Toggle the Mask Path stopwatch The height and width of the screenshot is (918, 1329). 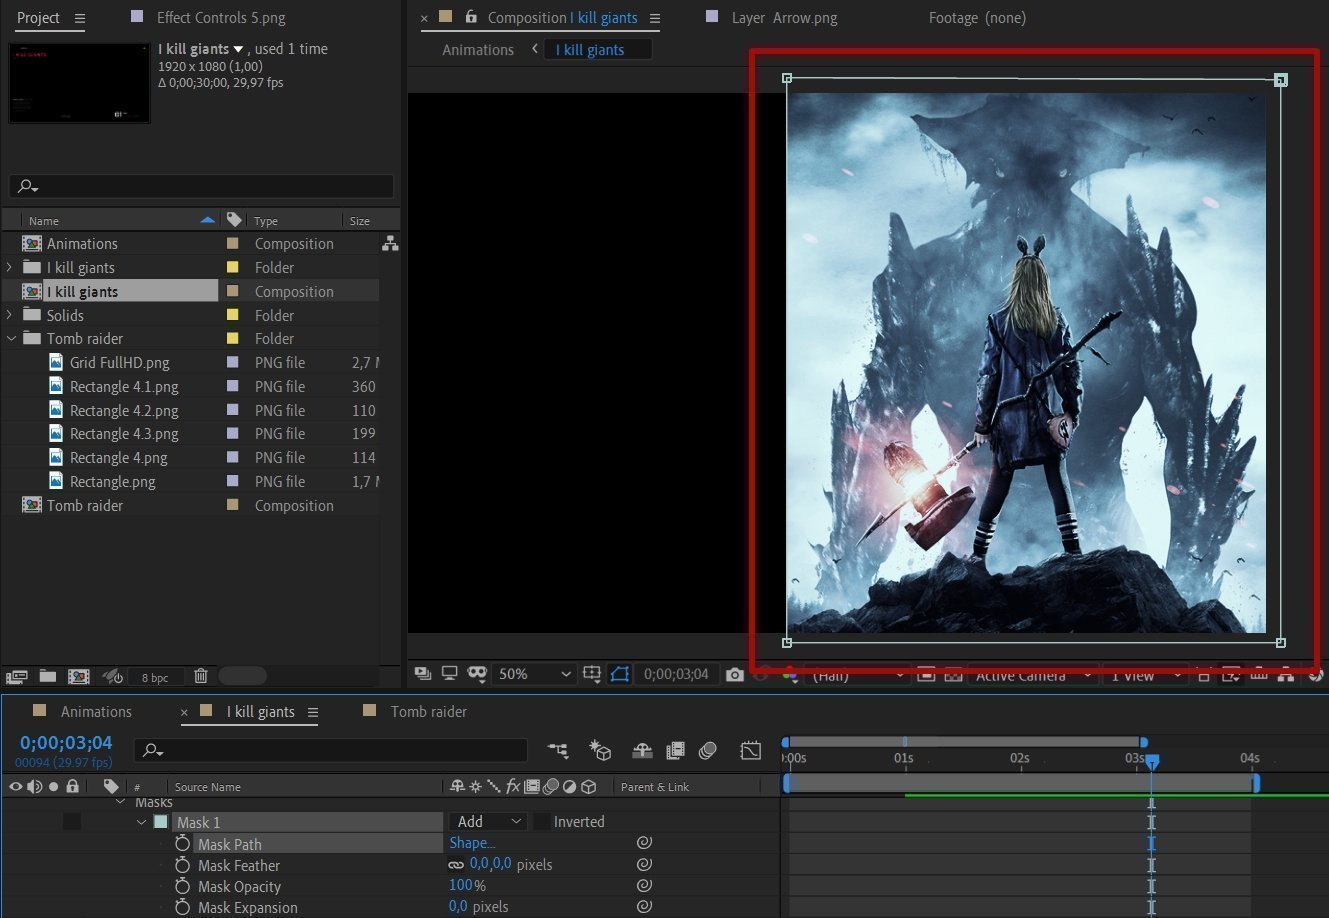[182, 844]
